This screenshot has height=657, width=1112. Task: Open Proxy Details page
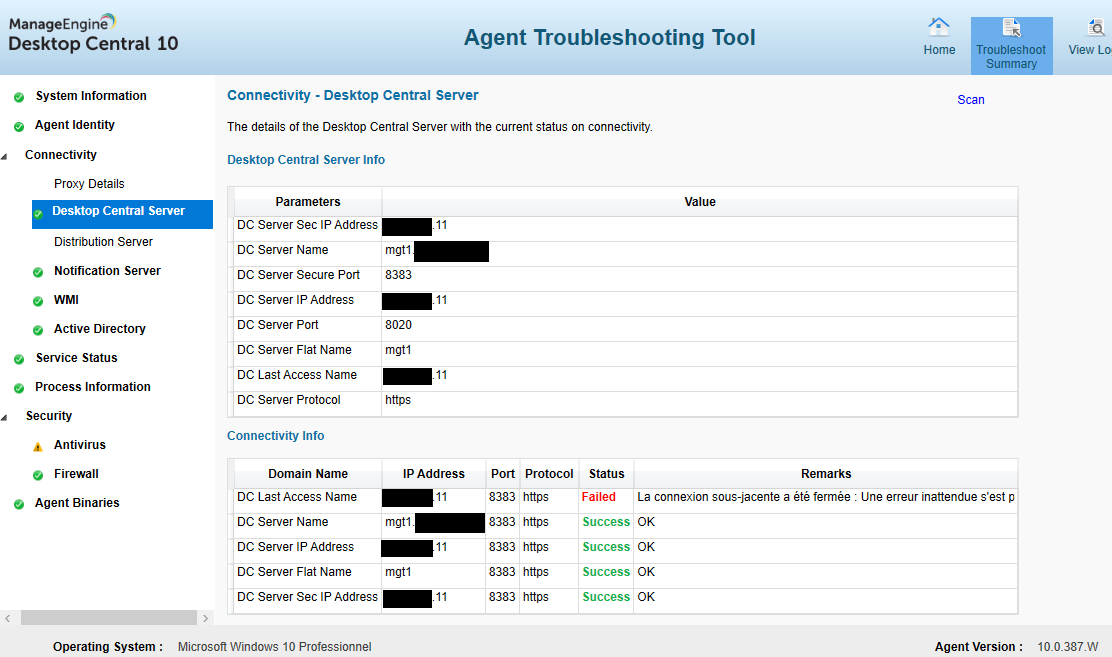89,184
